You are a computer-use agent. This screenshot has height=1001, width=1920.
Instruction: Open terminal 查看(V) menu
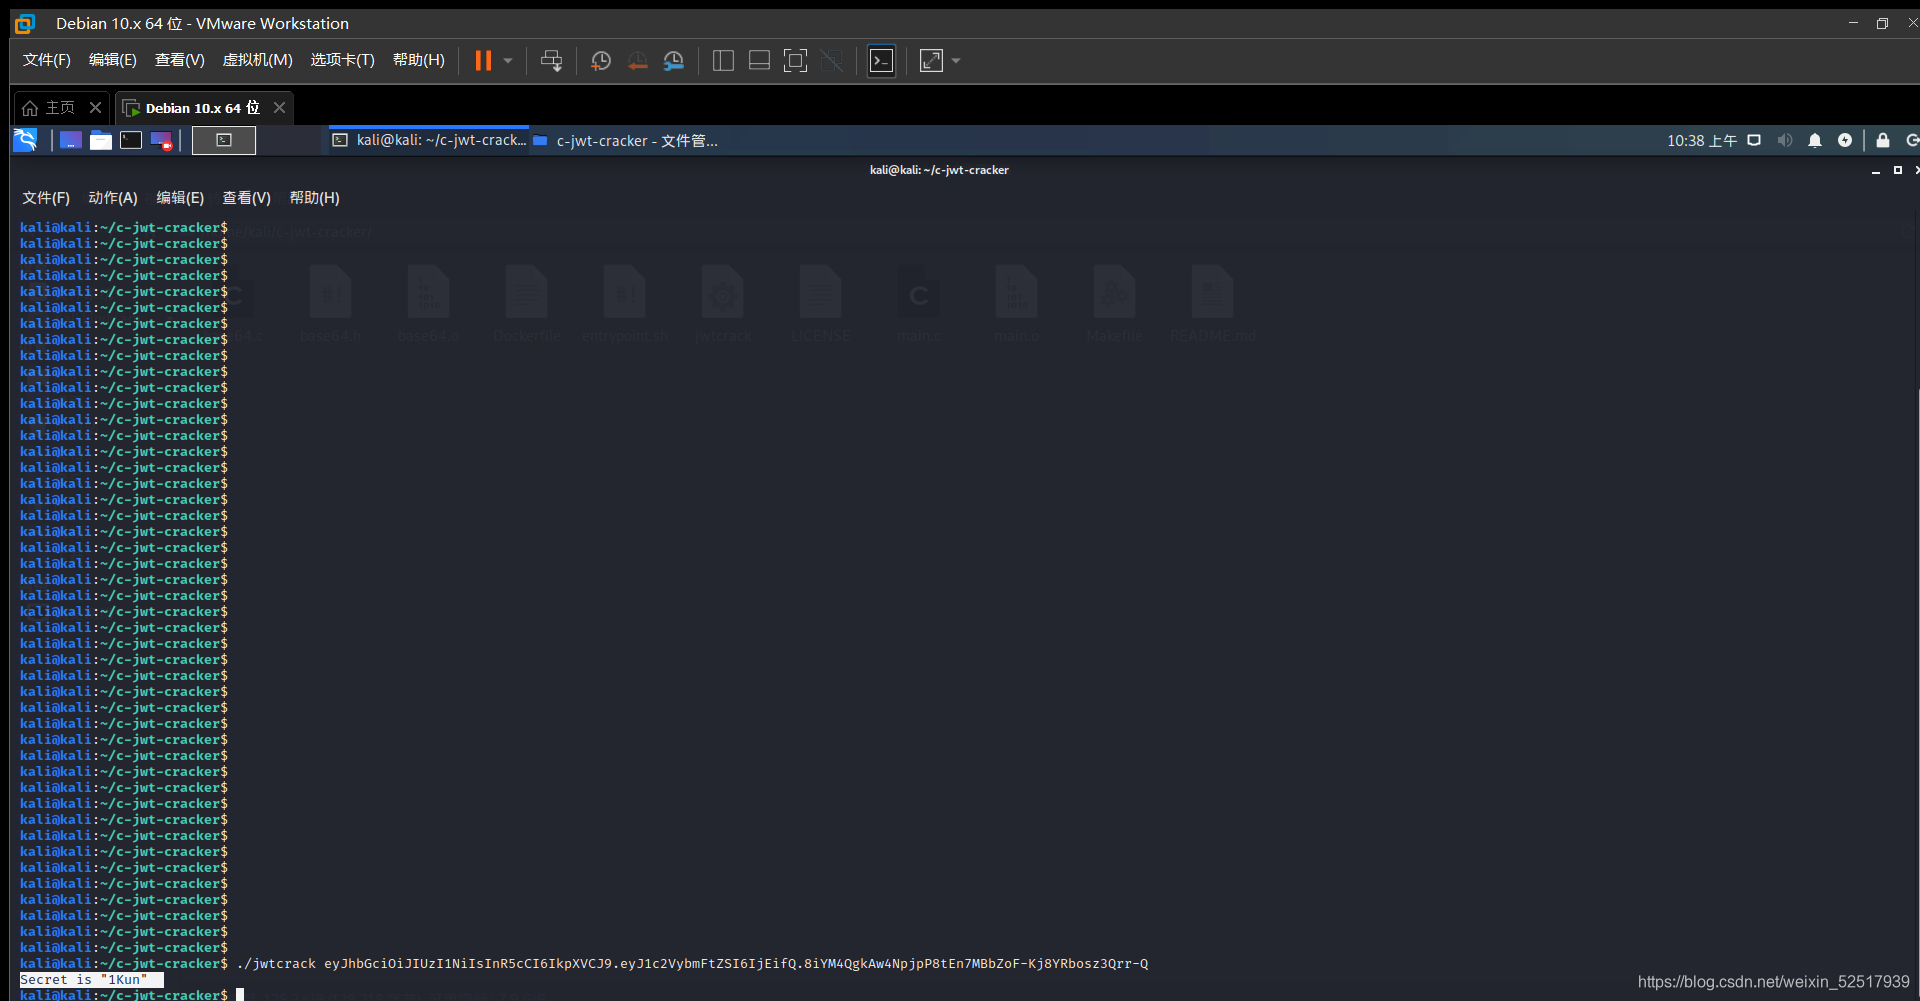pyautogui.click(x=246, y=198)
